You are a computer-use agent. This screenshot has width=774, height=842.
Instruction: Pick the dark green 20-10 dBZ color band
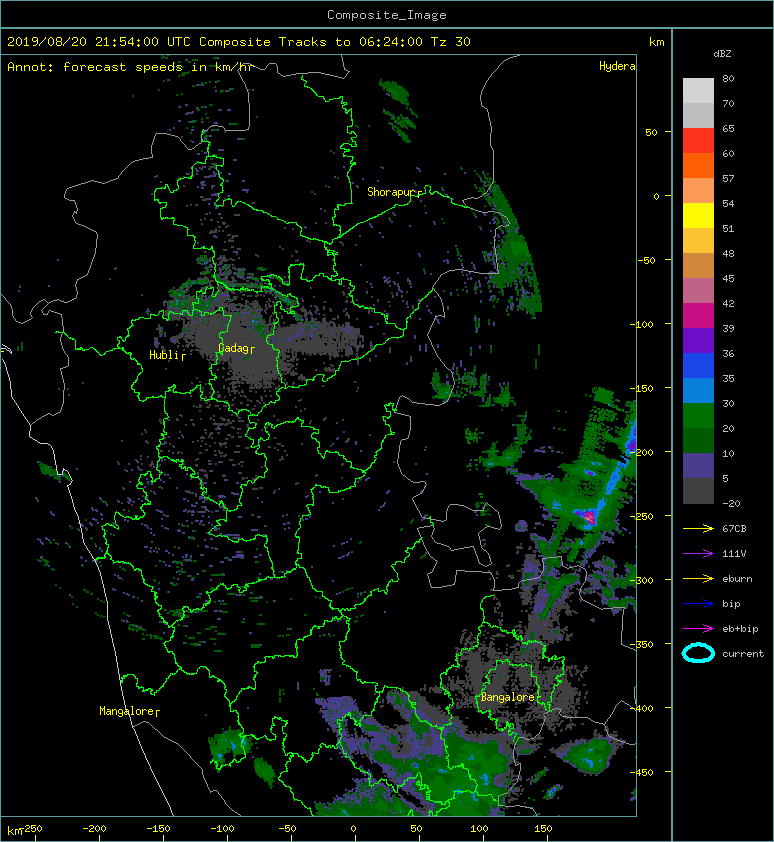click(698, 441)
